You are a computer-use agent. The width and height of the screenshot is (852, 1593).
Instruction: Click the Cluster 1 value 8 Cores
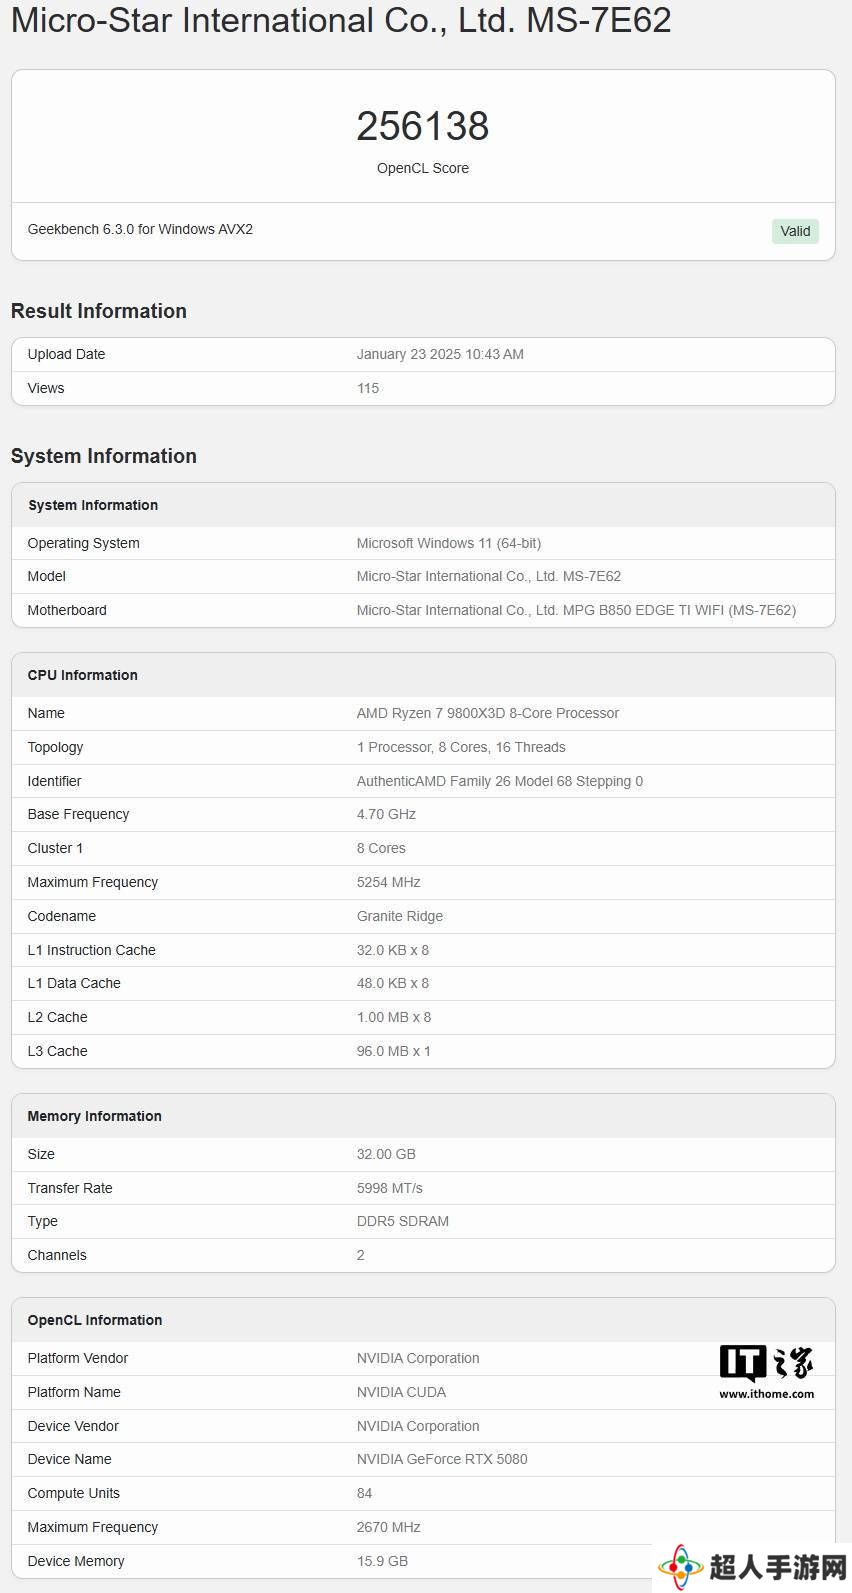click(x=381, y=848)
